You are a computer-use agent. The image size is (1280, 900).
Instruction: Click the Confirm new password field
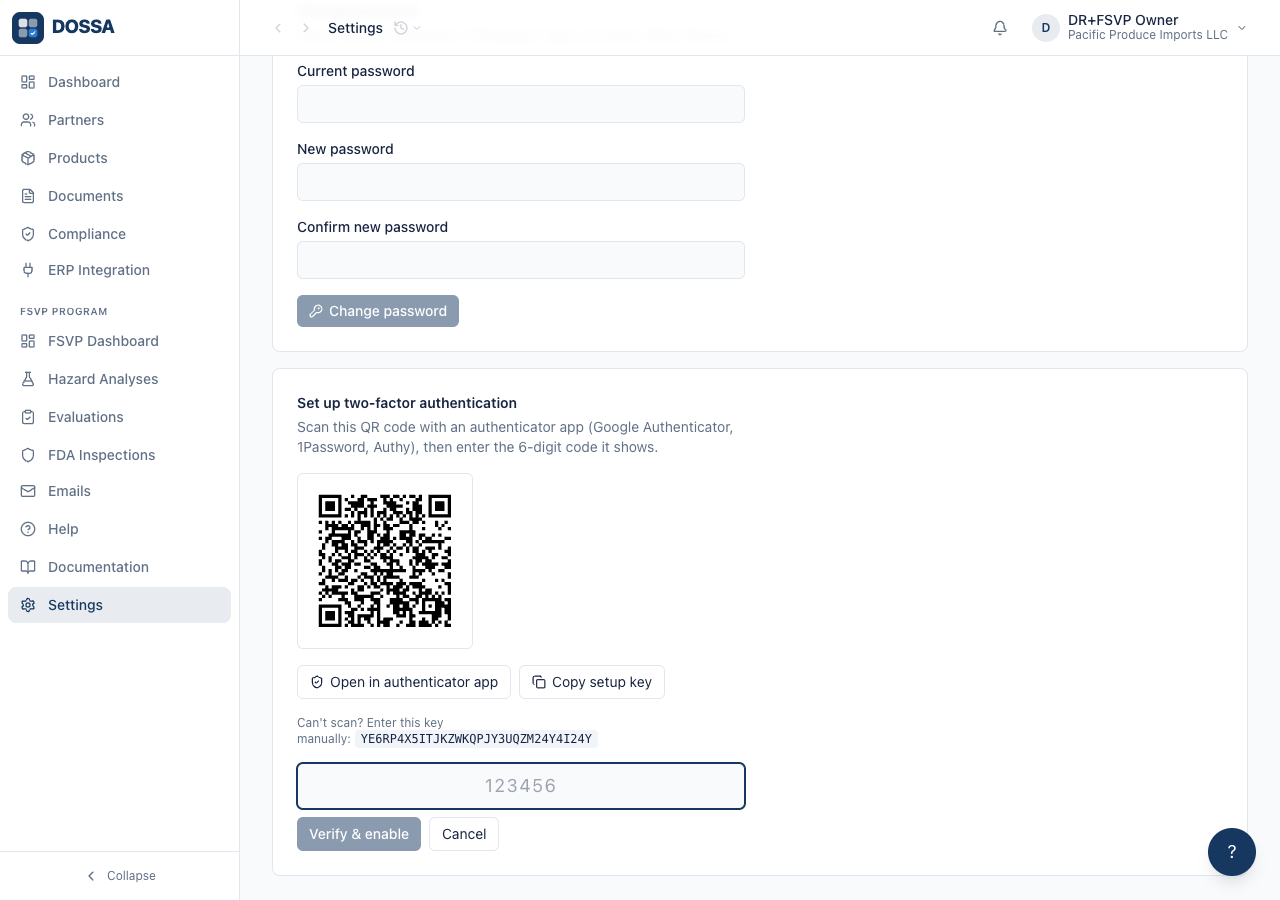coord(521,260)
